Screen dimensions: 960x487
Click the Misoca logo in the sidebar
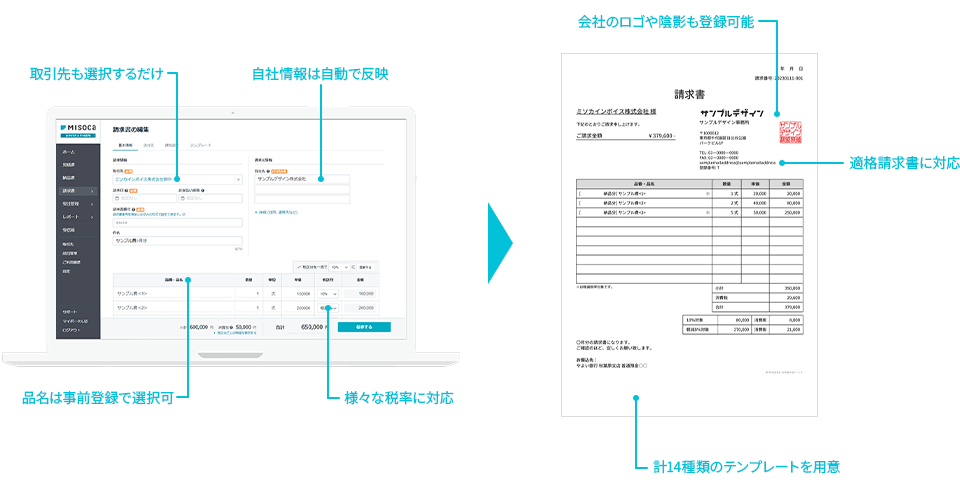[77, 129]
